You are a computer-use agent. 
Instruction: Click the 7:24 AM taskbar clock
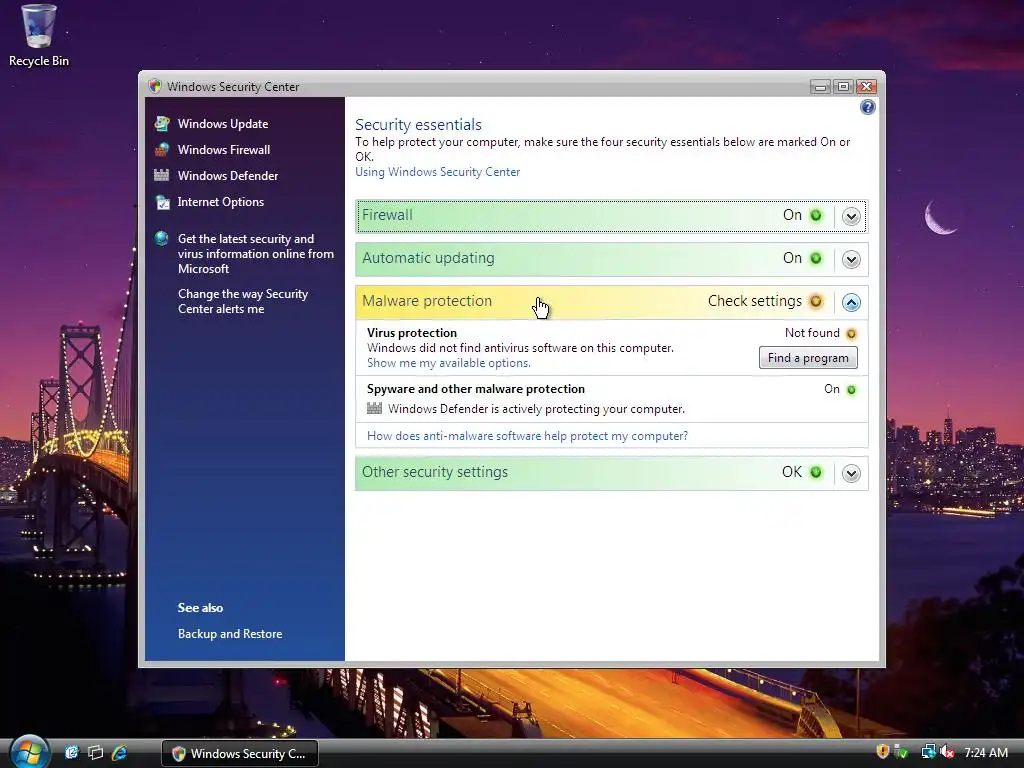[x=985, y=753]
